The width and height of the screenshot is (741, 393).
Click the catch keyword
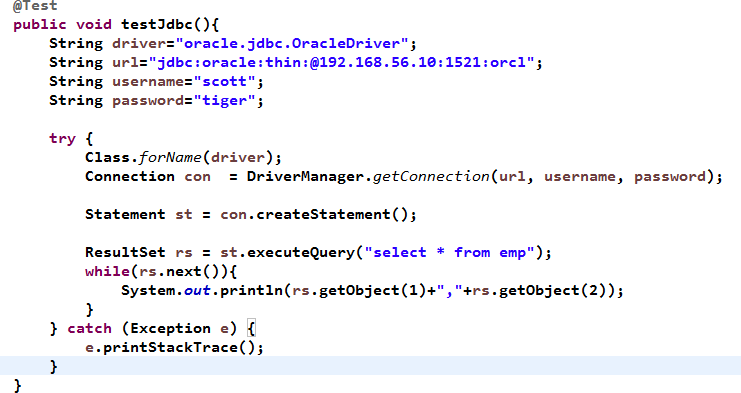(x=89, y=329)
